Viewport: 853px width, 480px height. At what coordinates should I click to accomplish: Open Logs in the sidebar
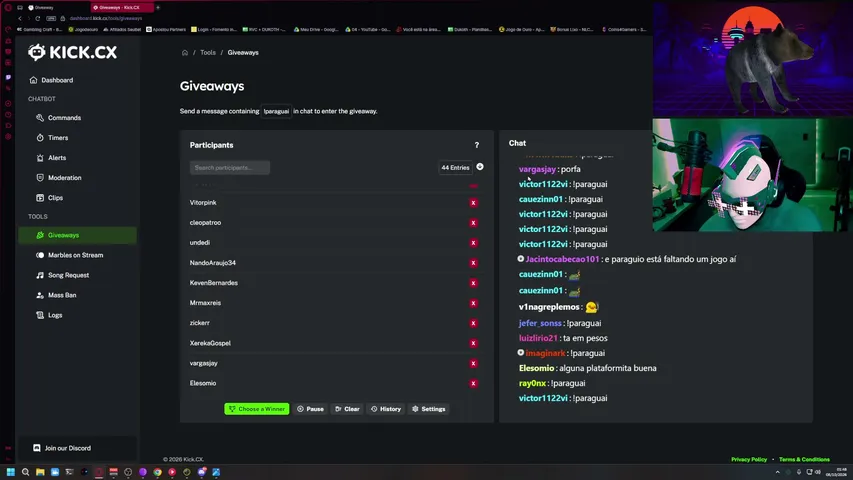point(49,315)
